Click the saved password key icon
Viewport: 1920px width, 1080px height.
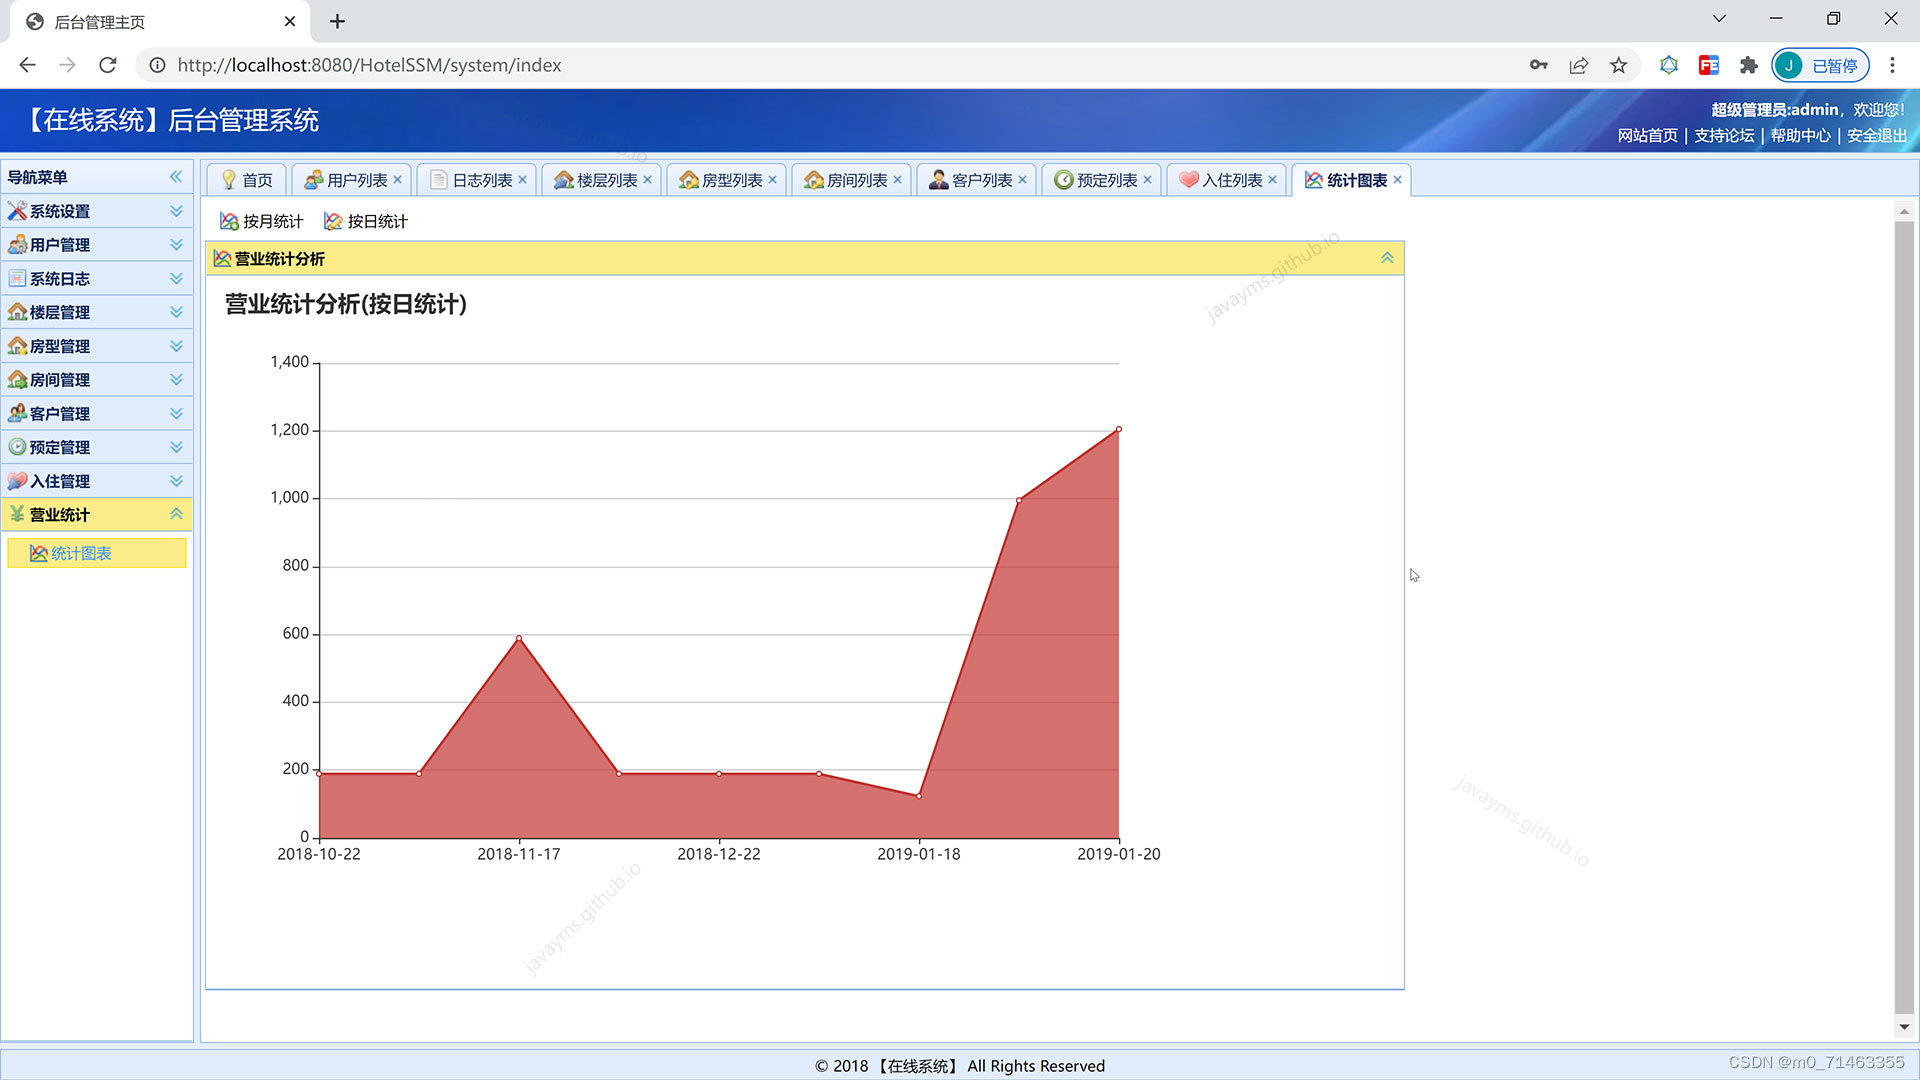tap(1538, 65)
